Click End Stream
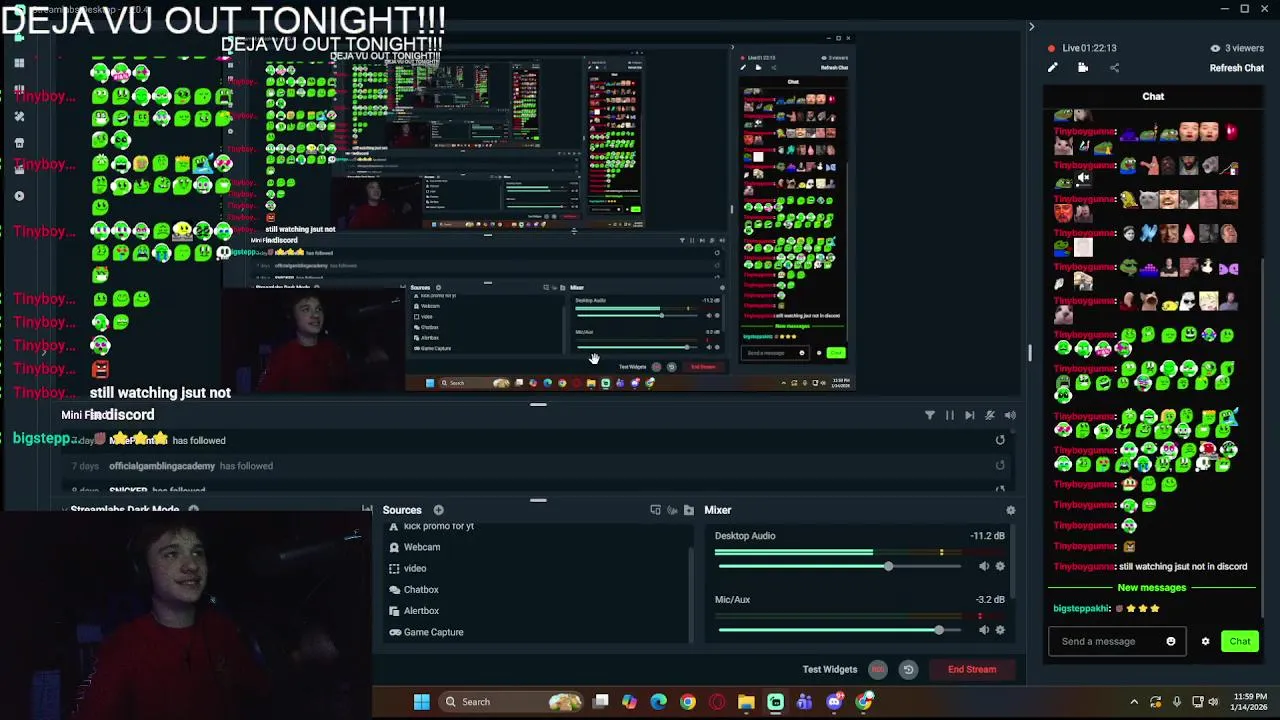Viewport: 1280px width, 720px height. point(972,669)
